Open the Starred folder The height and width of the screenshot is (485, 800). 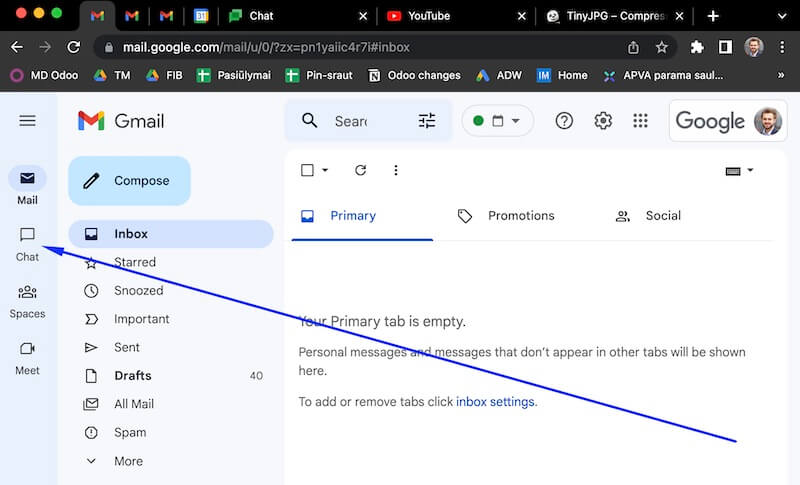point(171,262)
